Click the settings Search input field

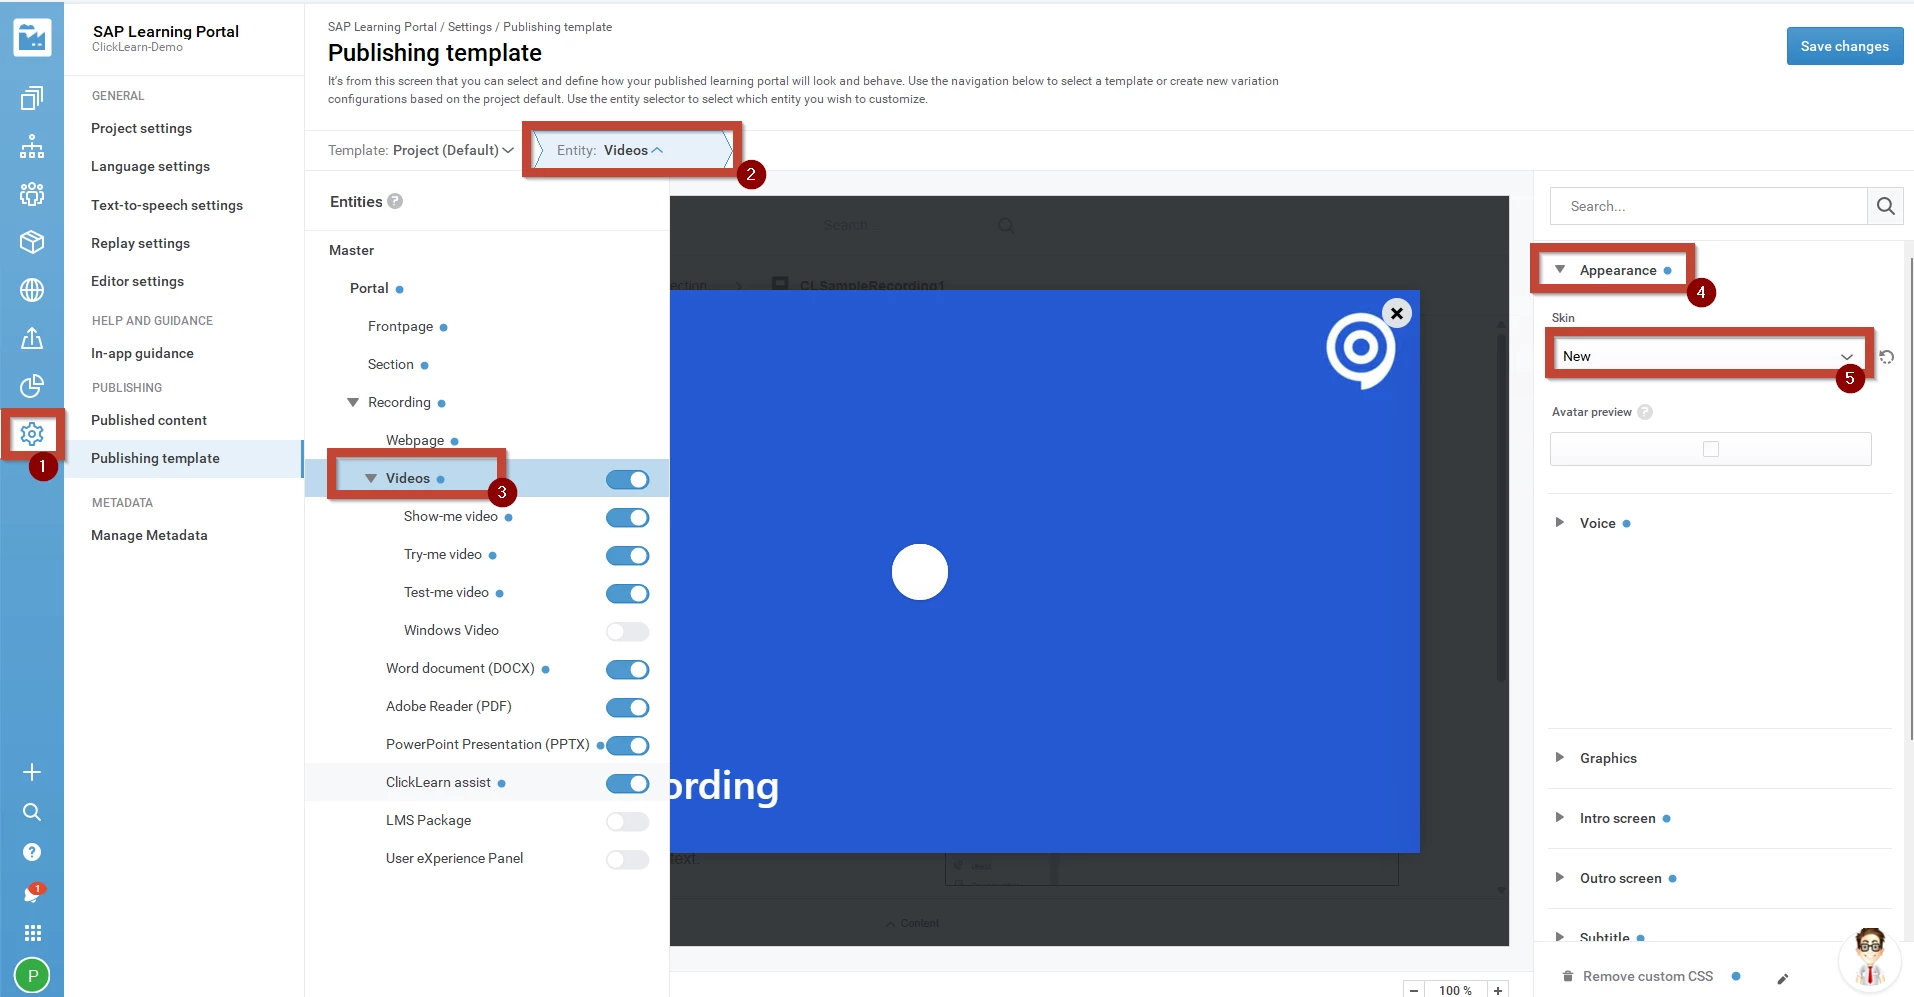click(1709, 206)
